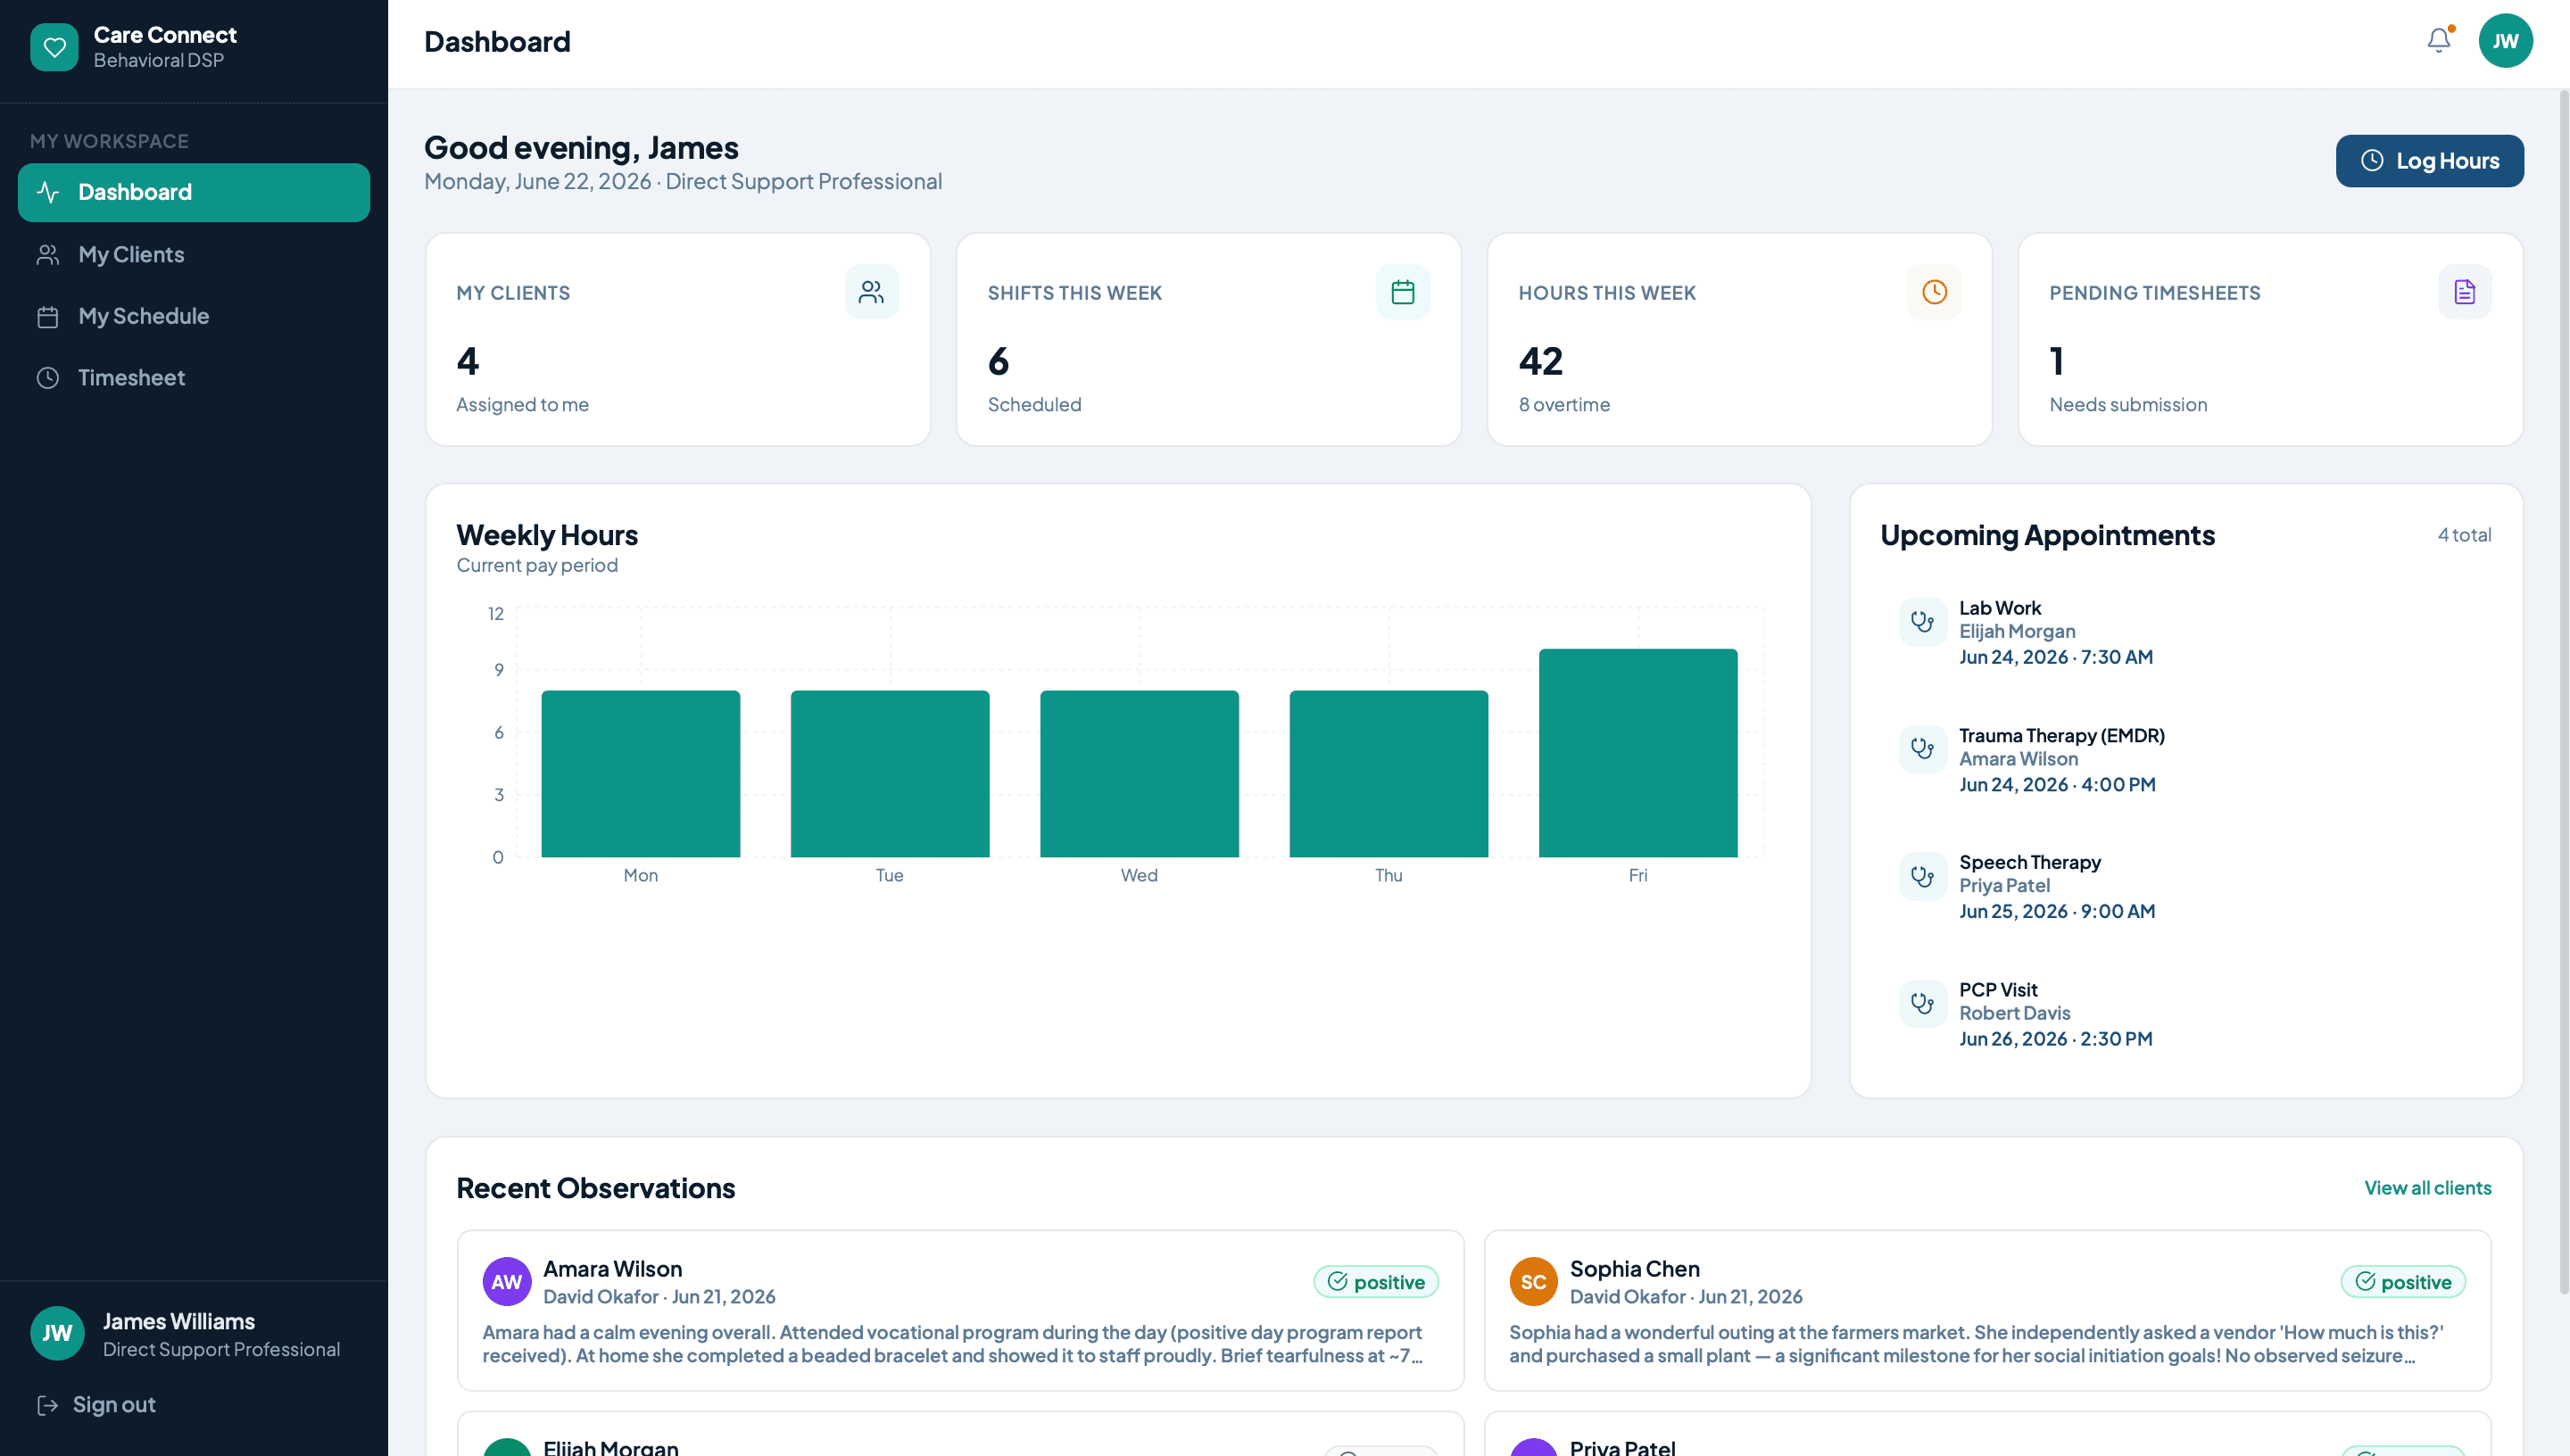Click the Good evening, James heading
The width and height of the screenshot is (2570, 1456).
pos(581,148)
